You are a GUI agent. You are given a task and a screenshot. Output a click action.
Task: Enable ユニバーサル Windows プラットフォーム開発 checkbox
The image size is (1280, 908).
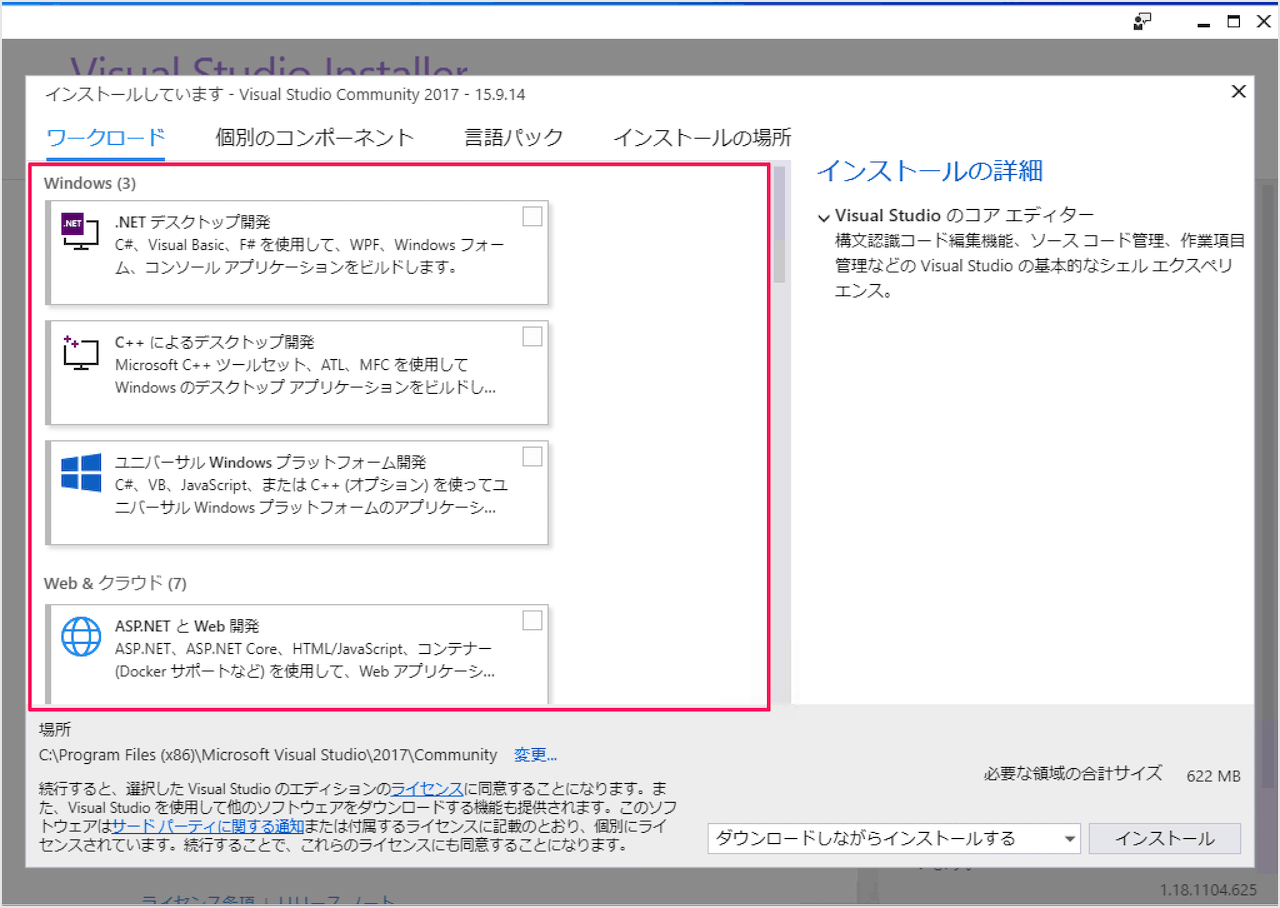point(533,456)
